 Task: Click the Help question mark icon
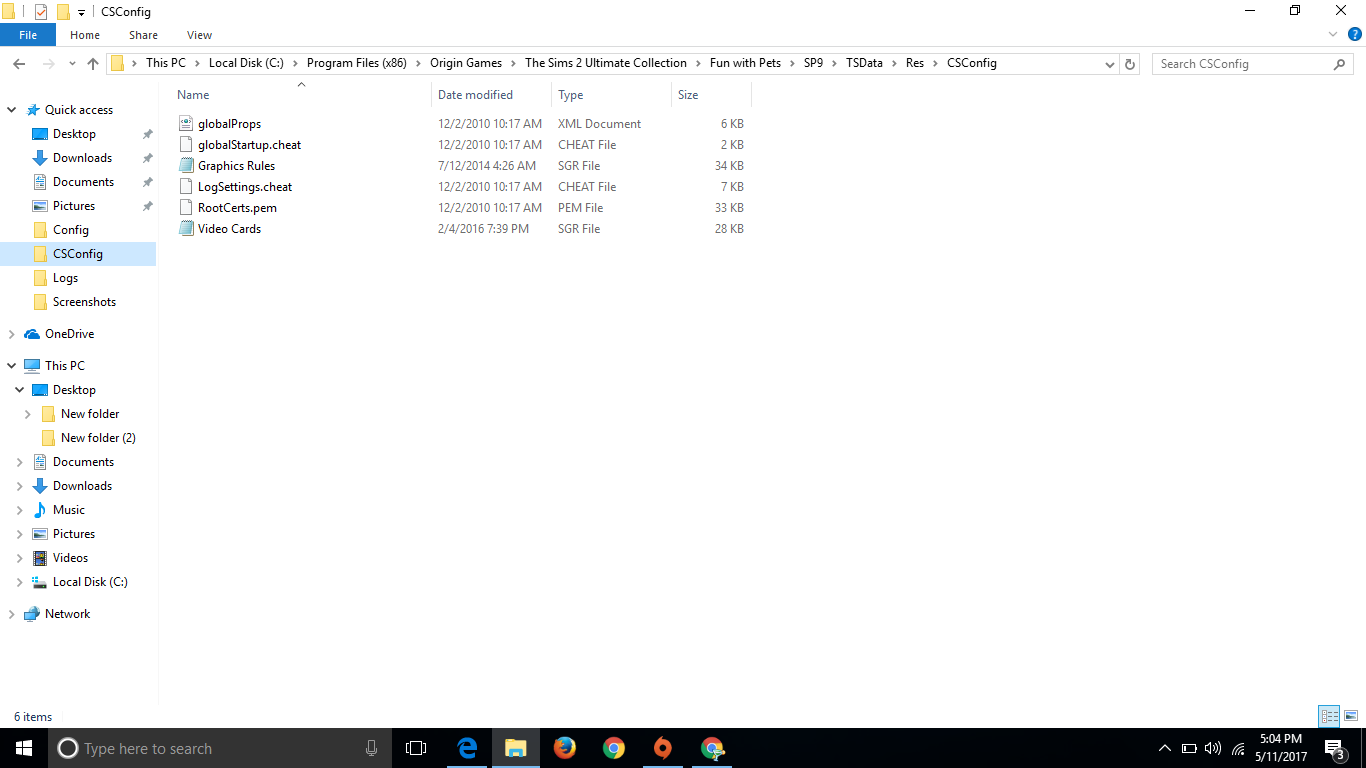[x=1354, y=35]
